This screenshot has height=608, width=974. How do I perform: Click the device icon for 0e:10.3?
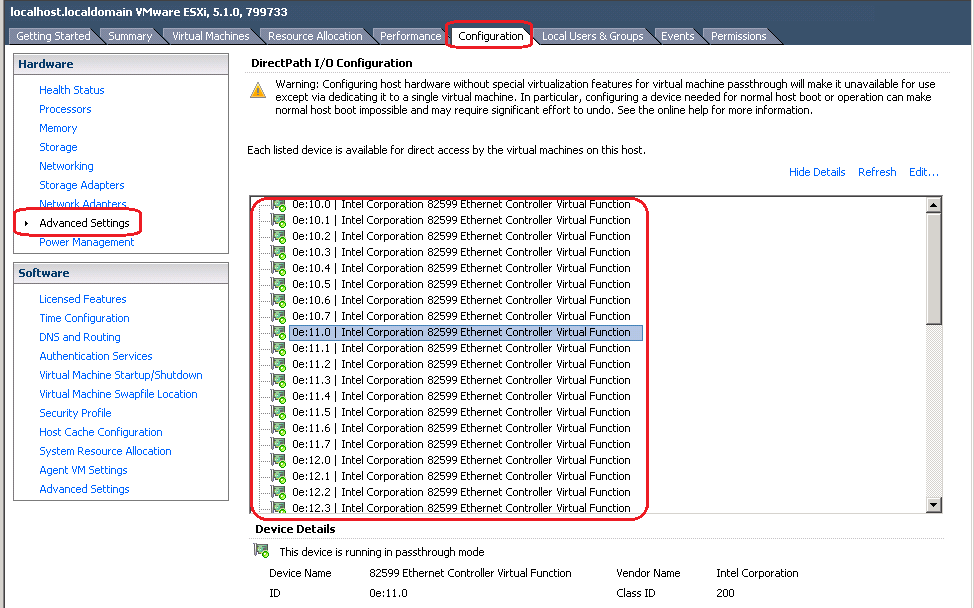coord(279,253)
